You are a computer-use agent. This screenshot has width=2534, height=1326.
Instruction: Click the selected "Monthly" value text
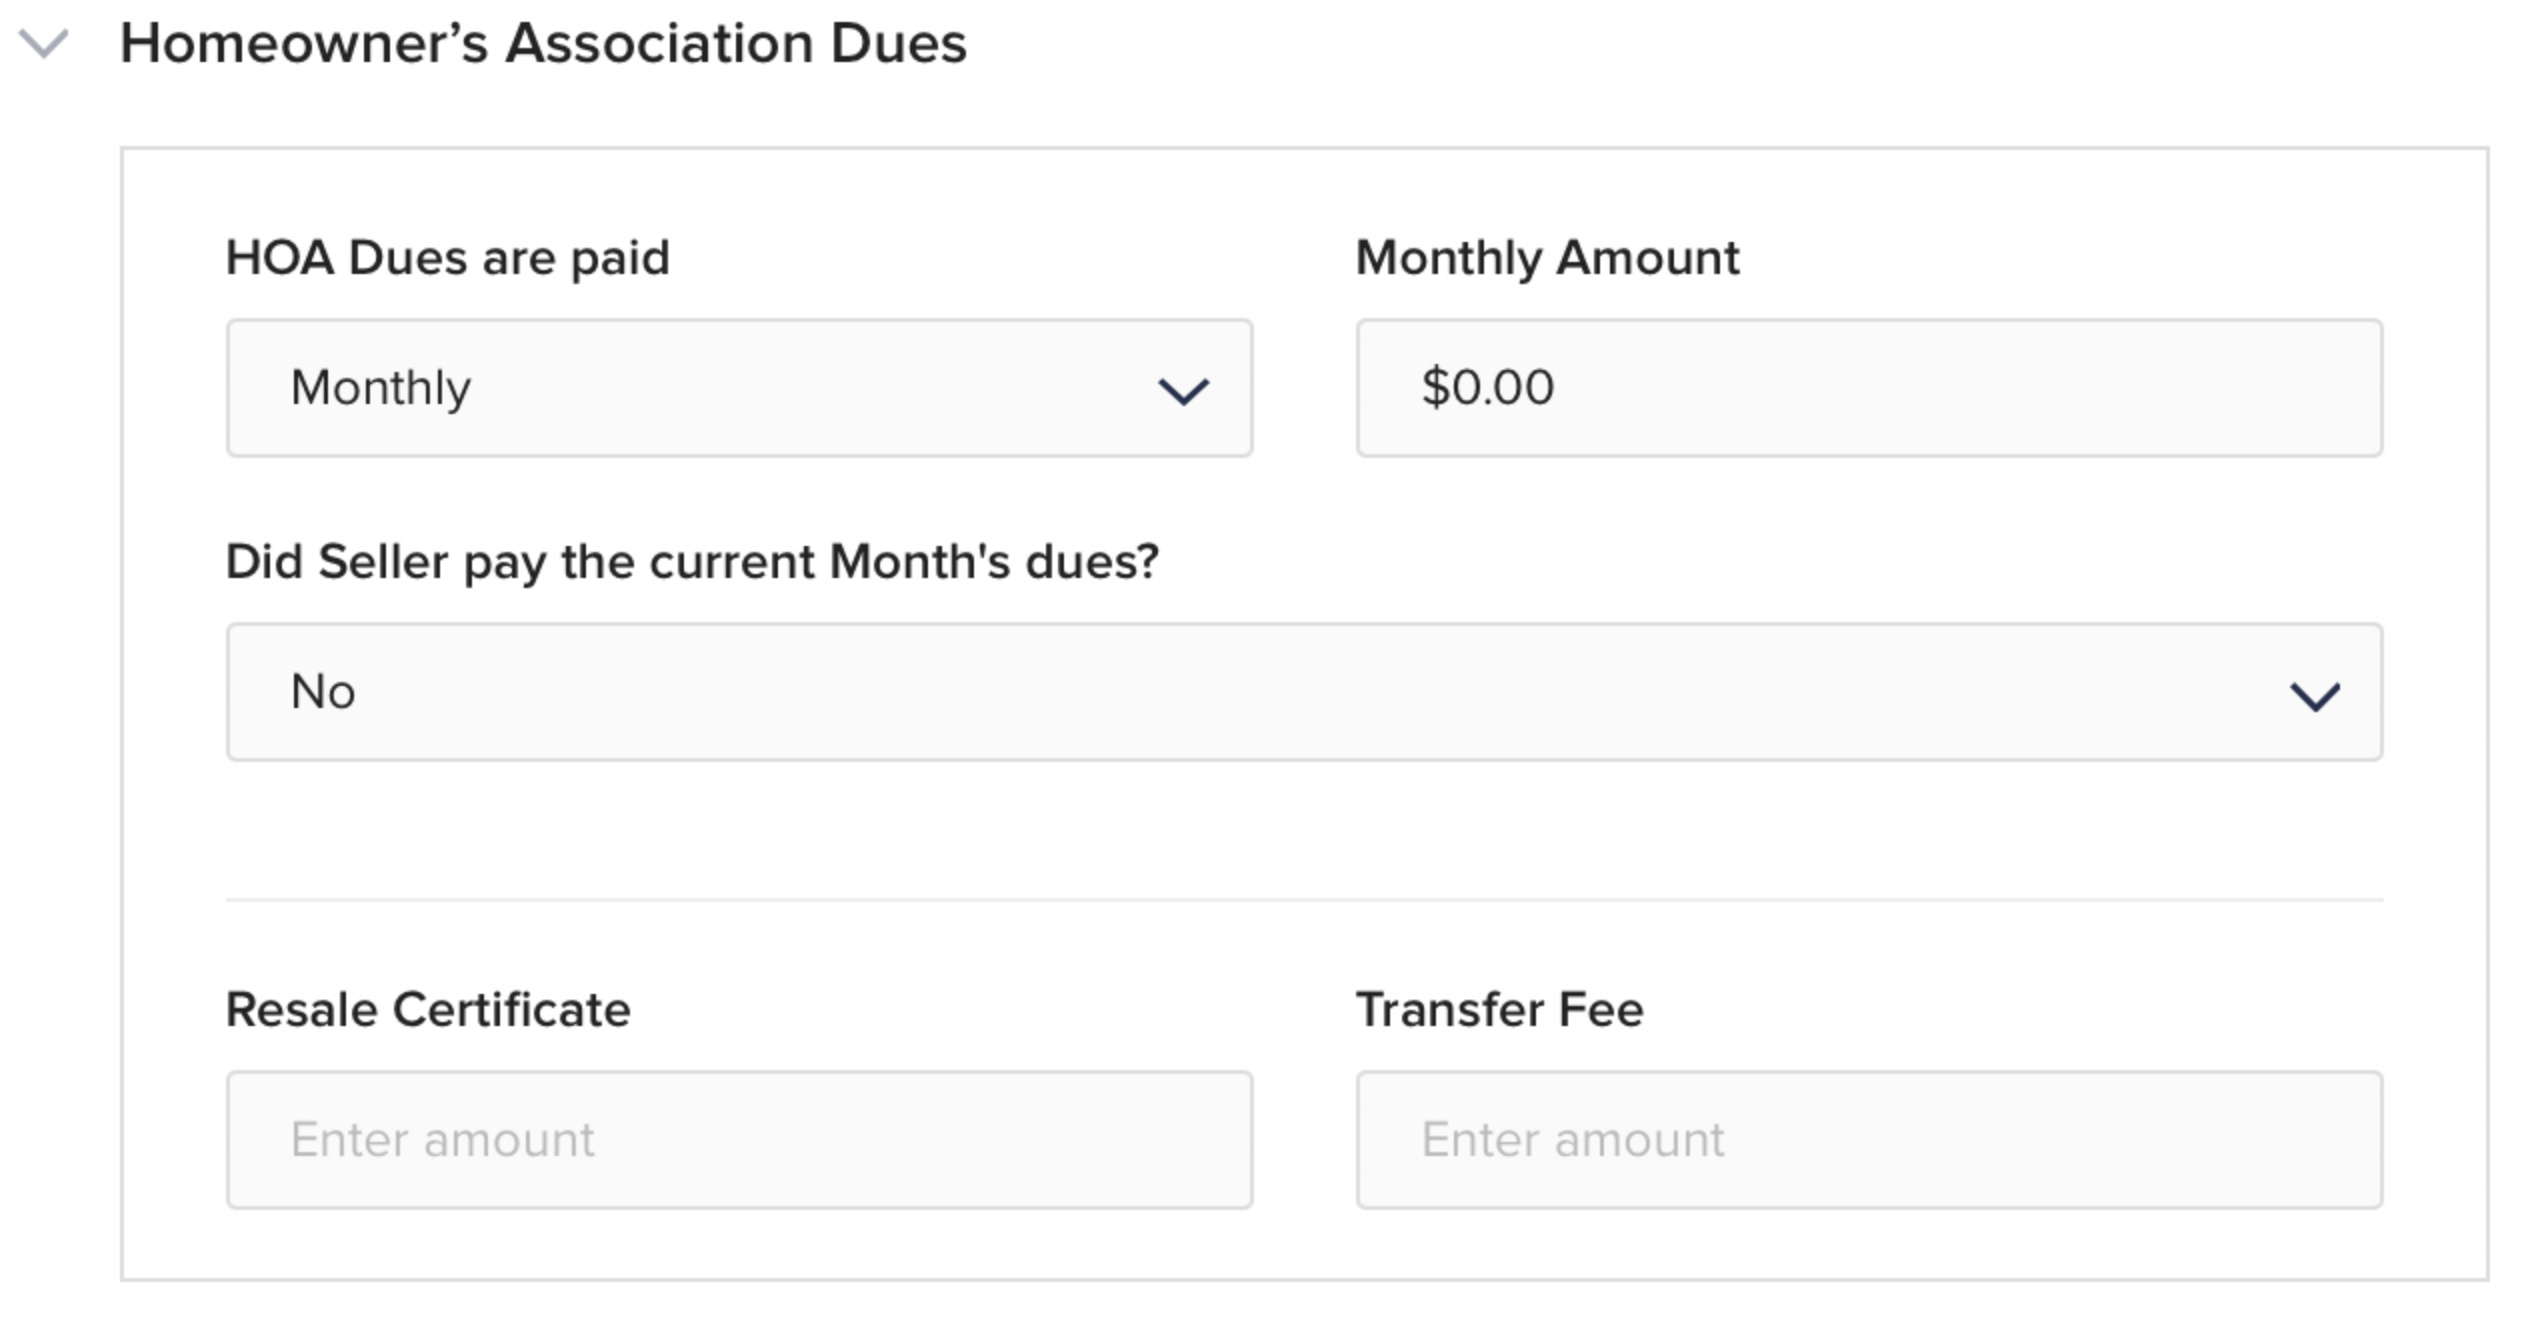380,388
